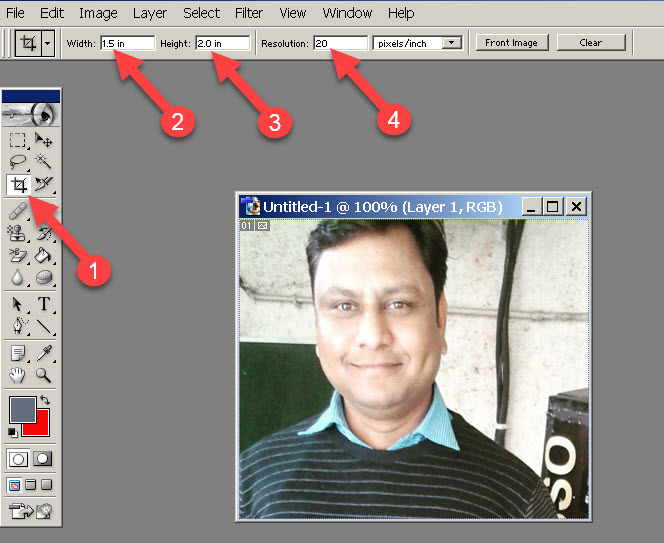Open the File menu
Viewport: 664px width, 543px height.
point(15,13)
